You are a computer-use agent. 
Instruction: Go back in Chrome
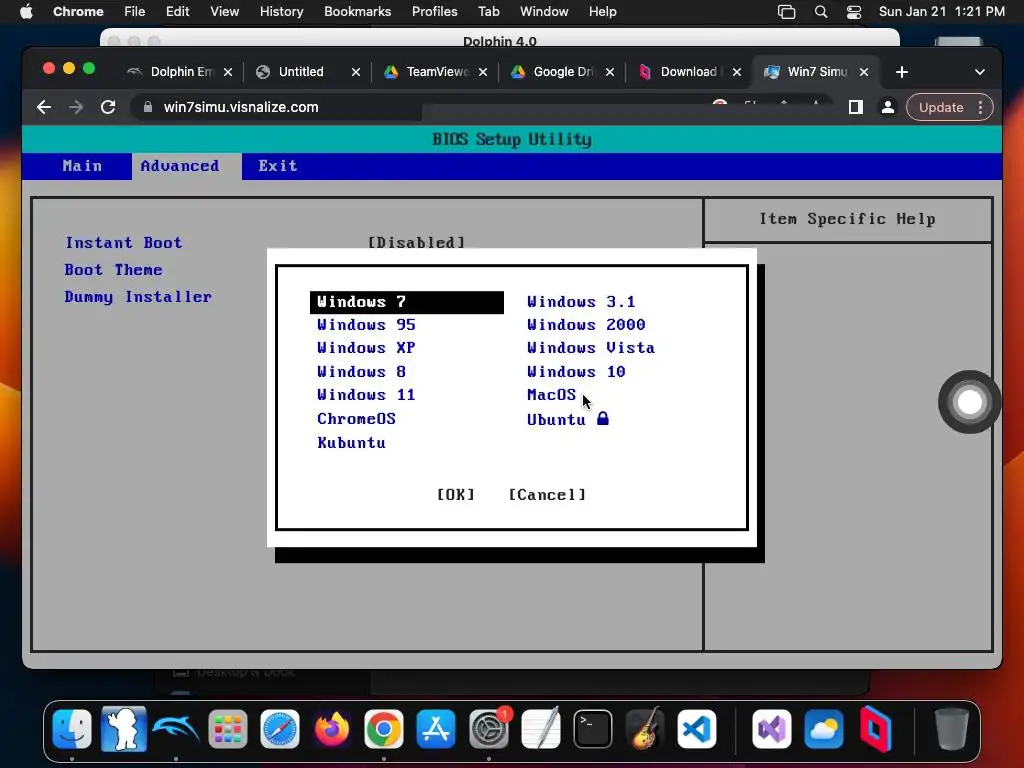click(x=44, y=107)
